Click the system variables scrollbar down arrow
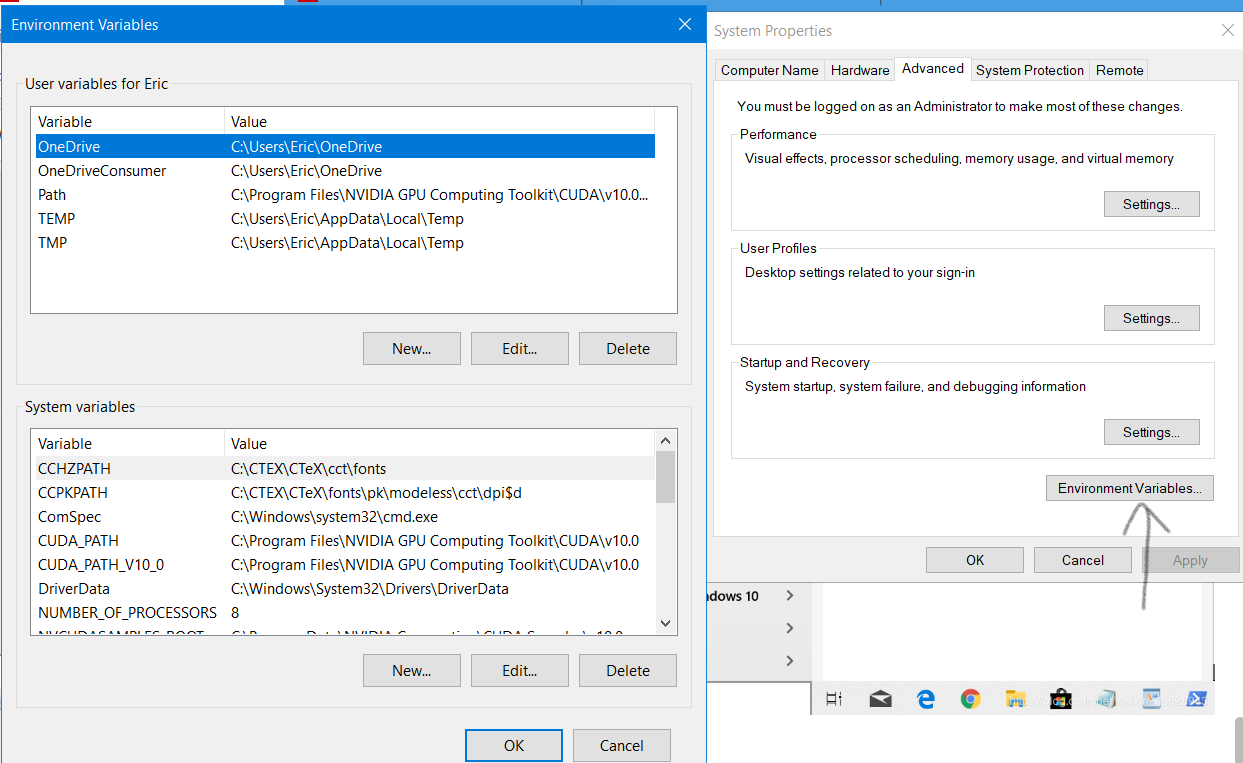 666,623
